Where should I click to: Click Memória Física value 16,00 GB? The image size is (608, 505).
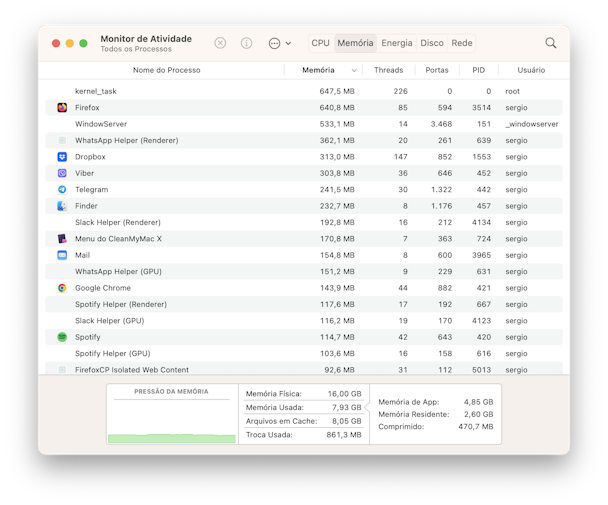click(x=344, y=394)
